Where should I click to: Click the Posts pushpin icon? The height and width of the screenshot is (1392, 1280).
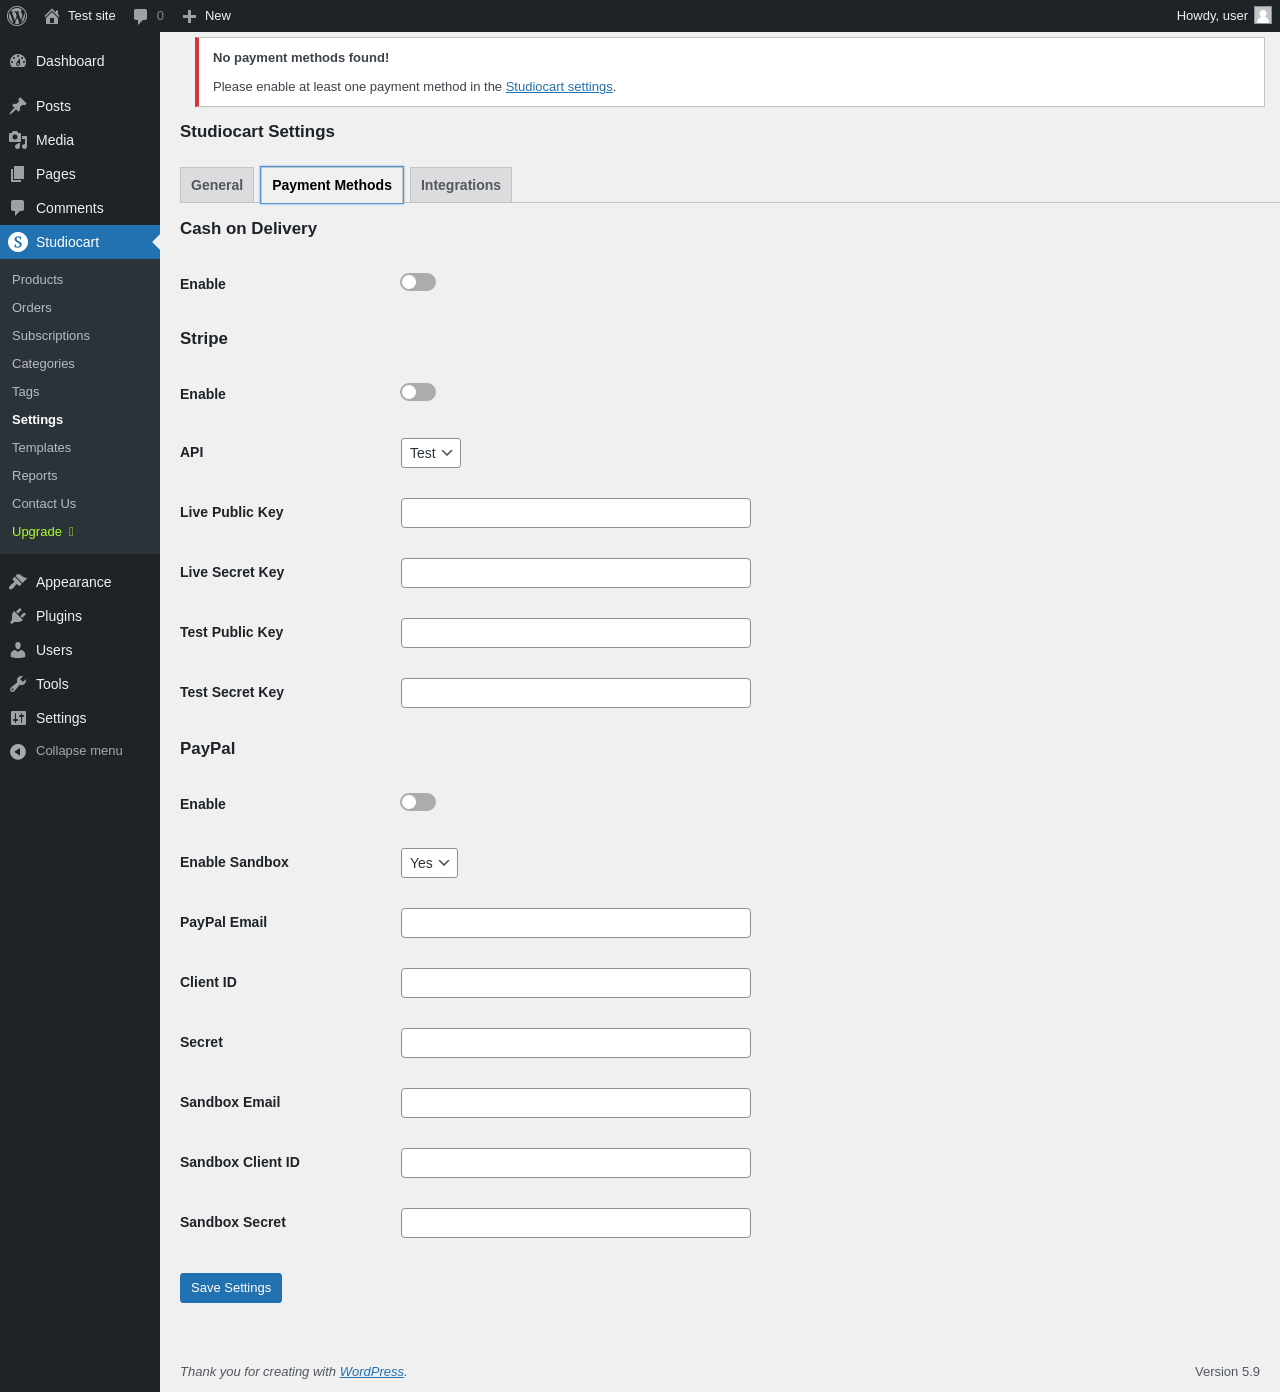pos(18,106)
